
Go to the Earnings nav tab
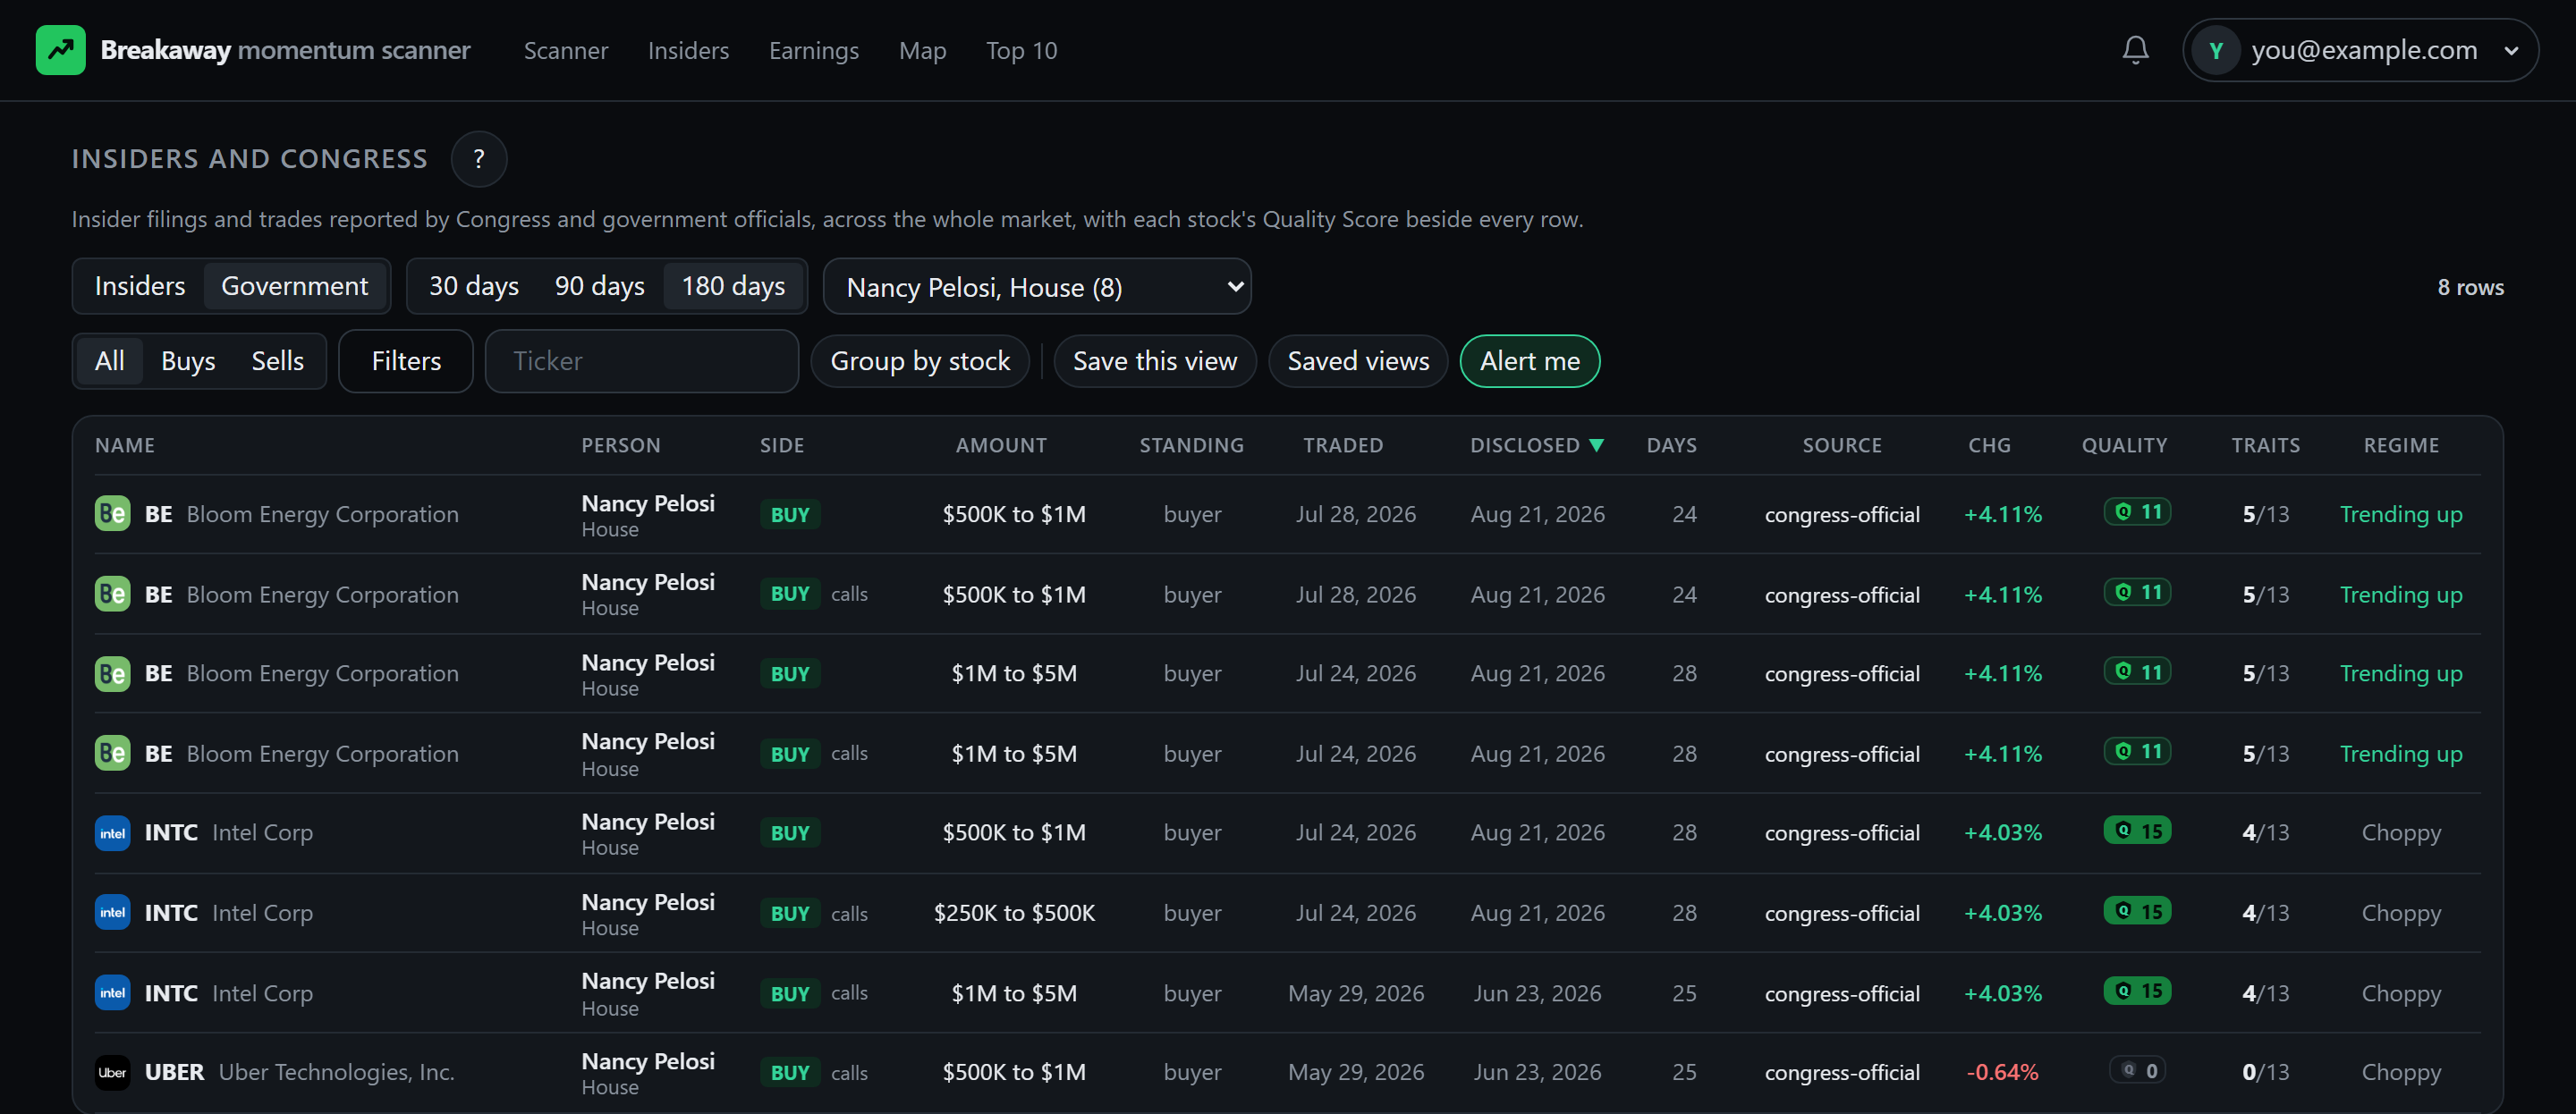(814, 50)
